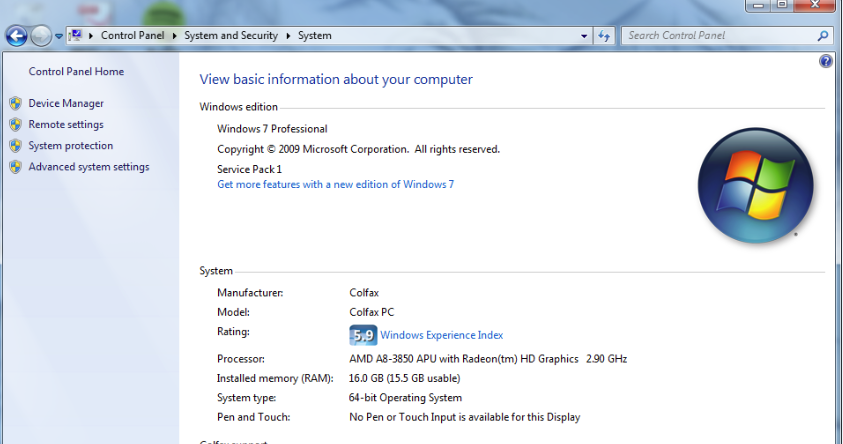Expand the arrow after Control Panel breadcrumb
The image size is (843, 444).
[x=176, y=36]
